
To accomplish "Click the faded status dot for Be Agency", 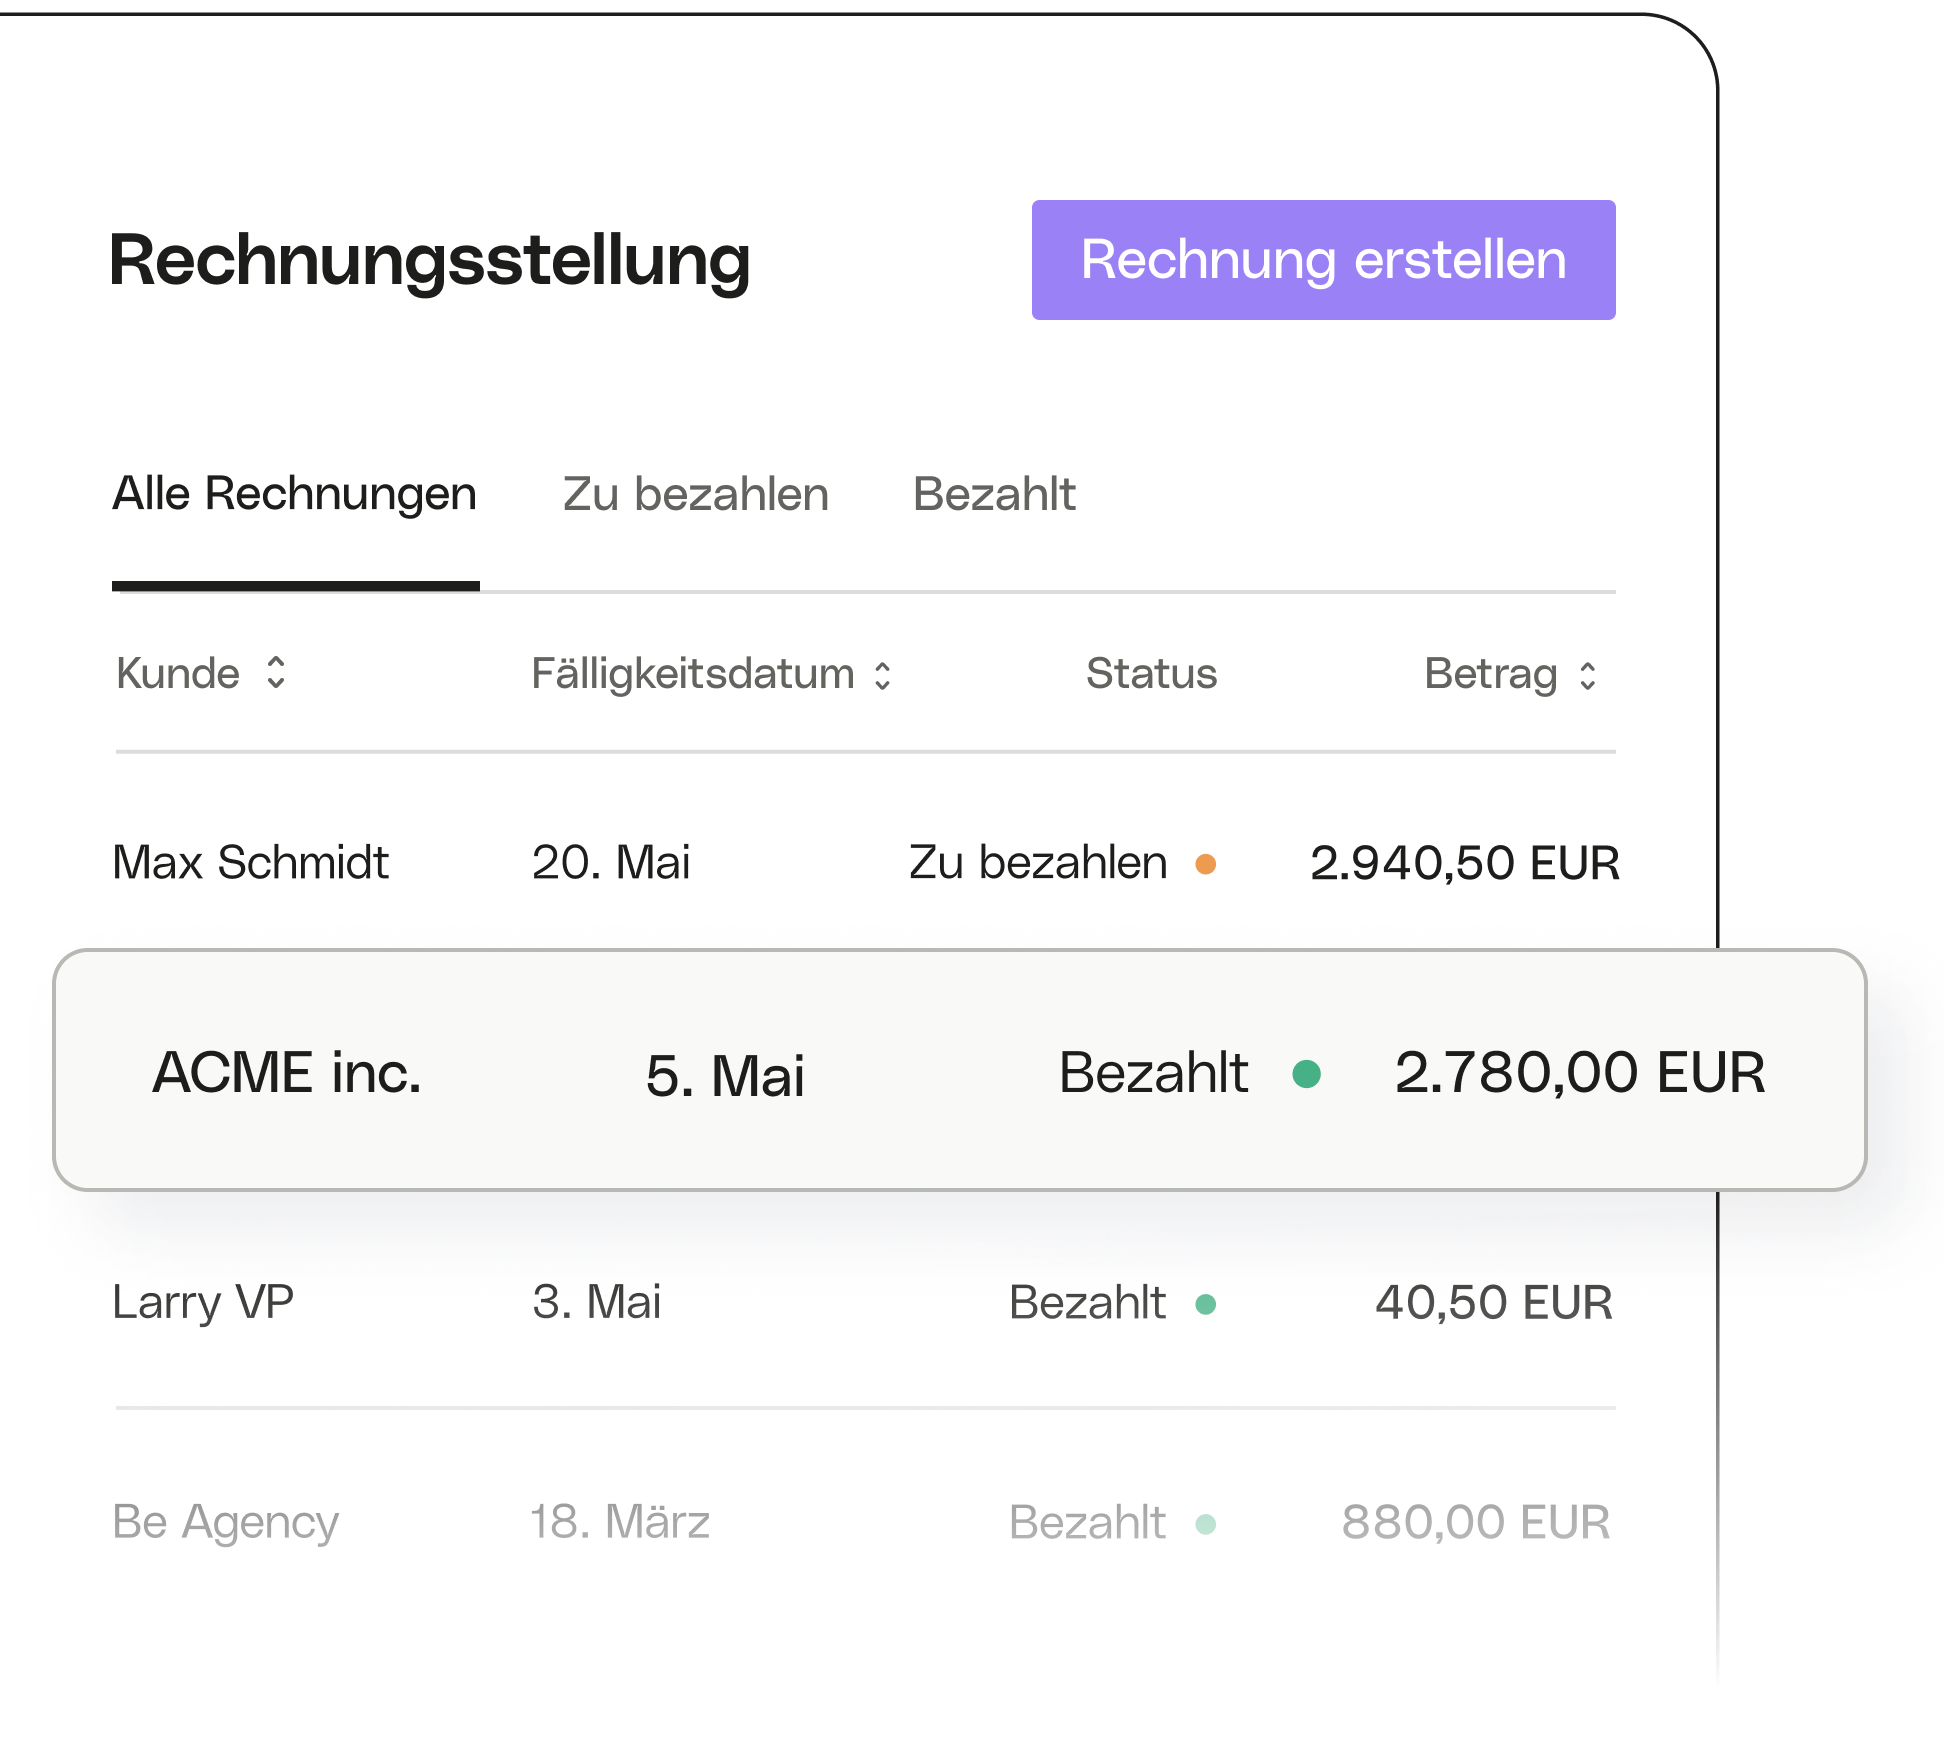I will click(x=1206, y=1524).
